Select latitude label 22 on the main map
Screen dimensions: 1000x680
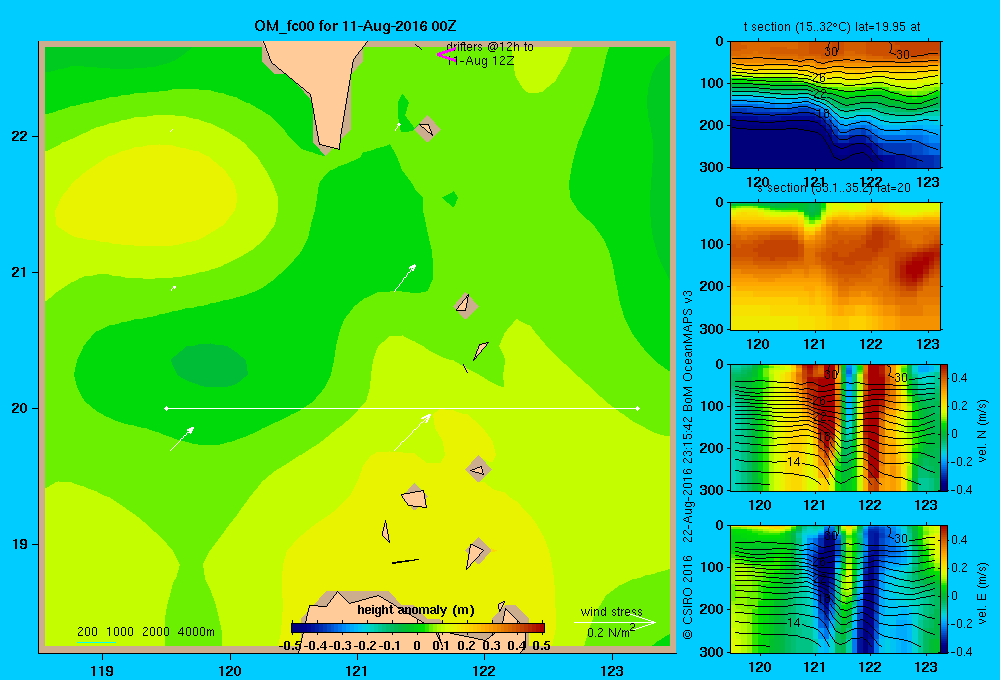click(x=20, y=136)
